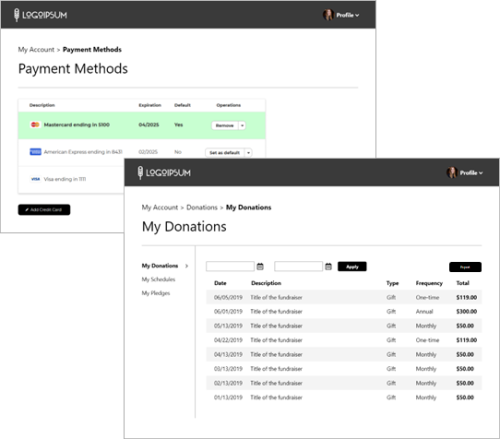This screenshot has height=439, width=500.
Task: Go to My Account breadcrumb in My Donations
Action: point(160,207)
